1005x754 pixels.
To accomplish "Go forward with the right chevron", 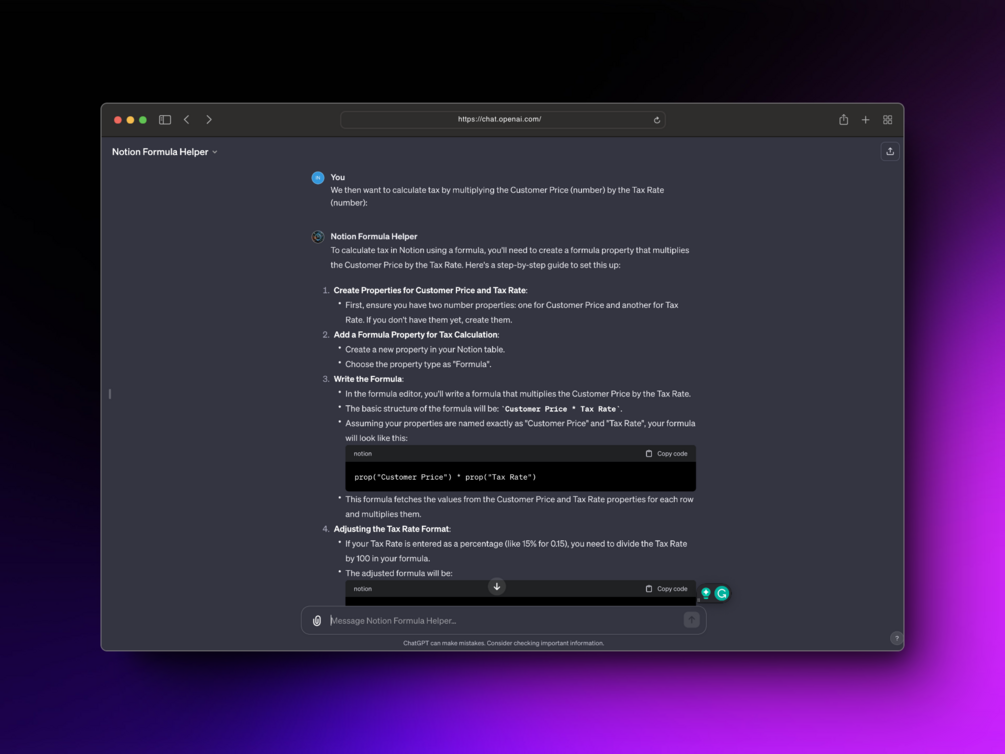I will (x=209, y=120).
